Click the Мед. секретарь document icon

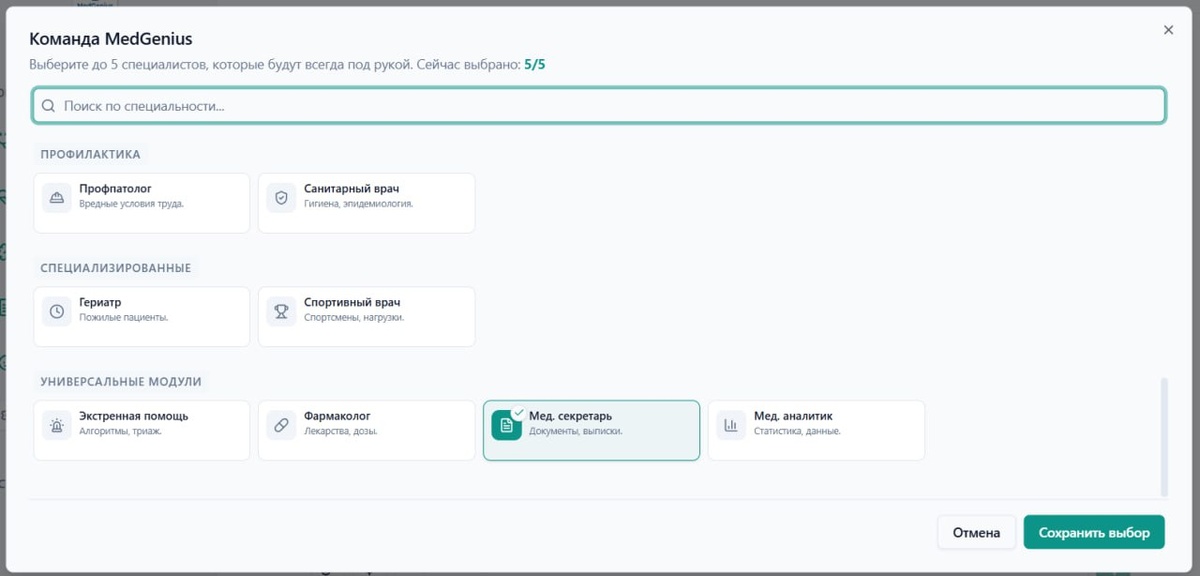point(507,426)
